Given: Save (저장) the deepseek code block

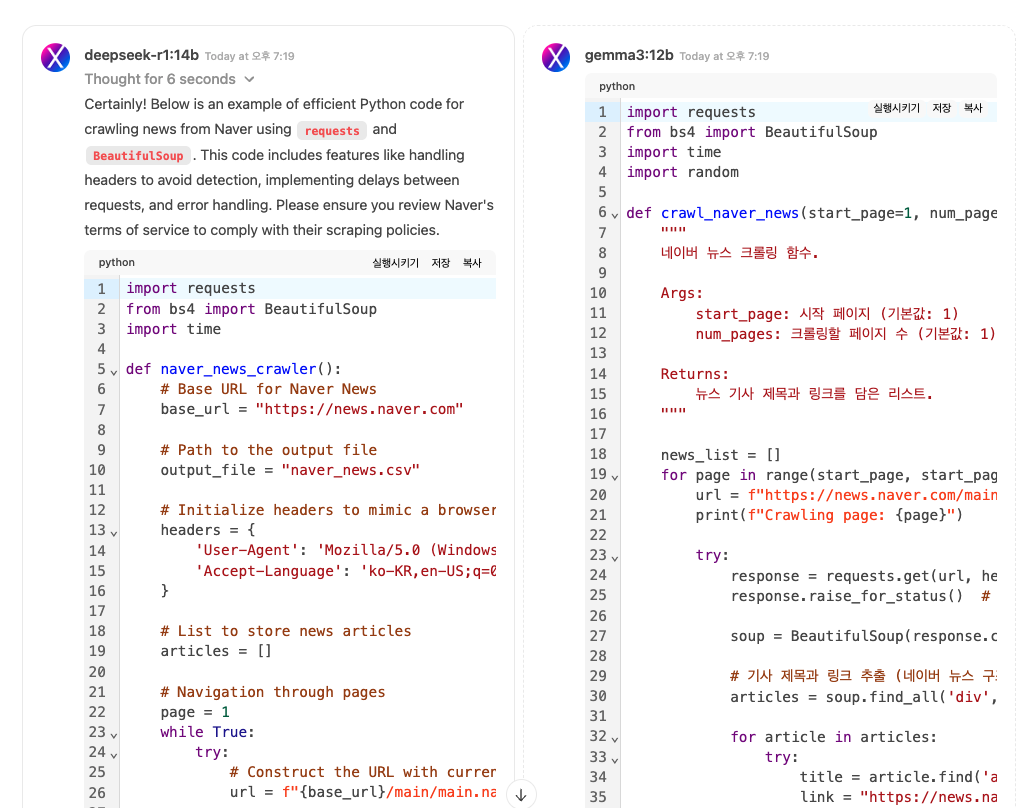Looking at the screenshot, I should 440,263.
